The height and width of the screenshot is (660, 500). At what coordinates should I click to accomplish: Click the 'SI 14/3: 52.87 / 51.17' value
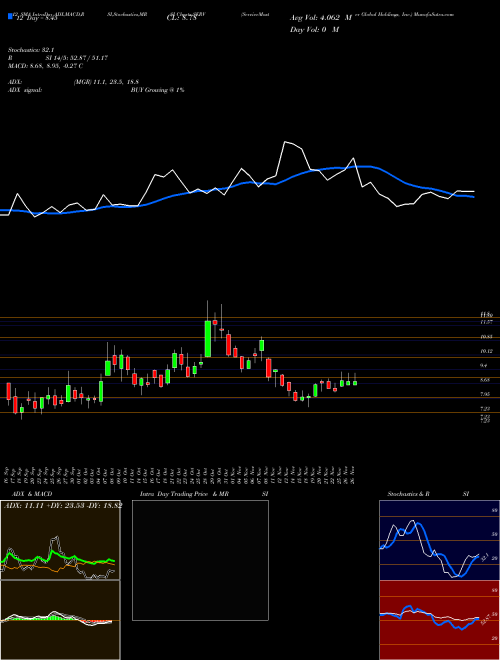coord(77,58)
